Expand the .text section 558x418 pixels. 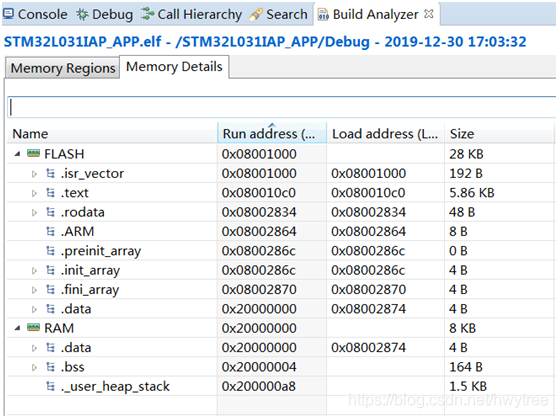pos(34,193)
